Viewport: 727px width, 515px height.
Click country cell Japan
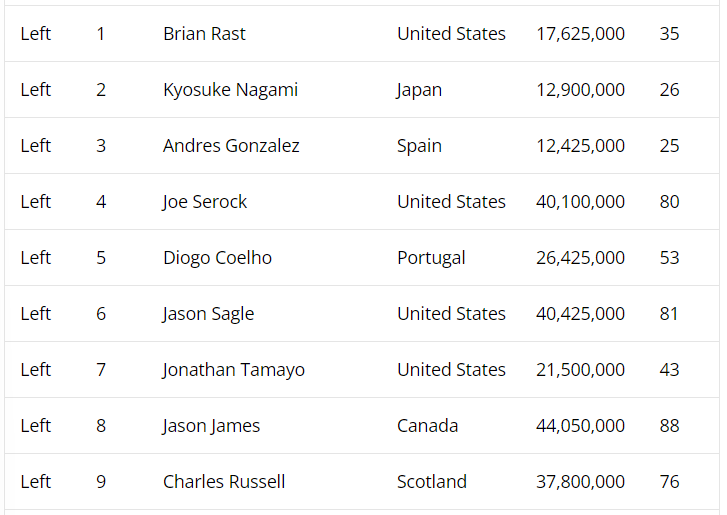(x=419, y=90)
